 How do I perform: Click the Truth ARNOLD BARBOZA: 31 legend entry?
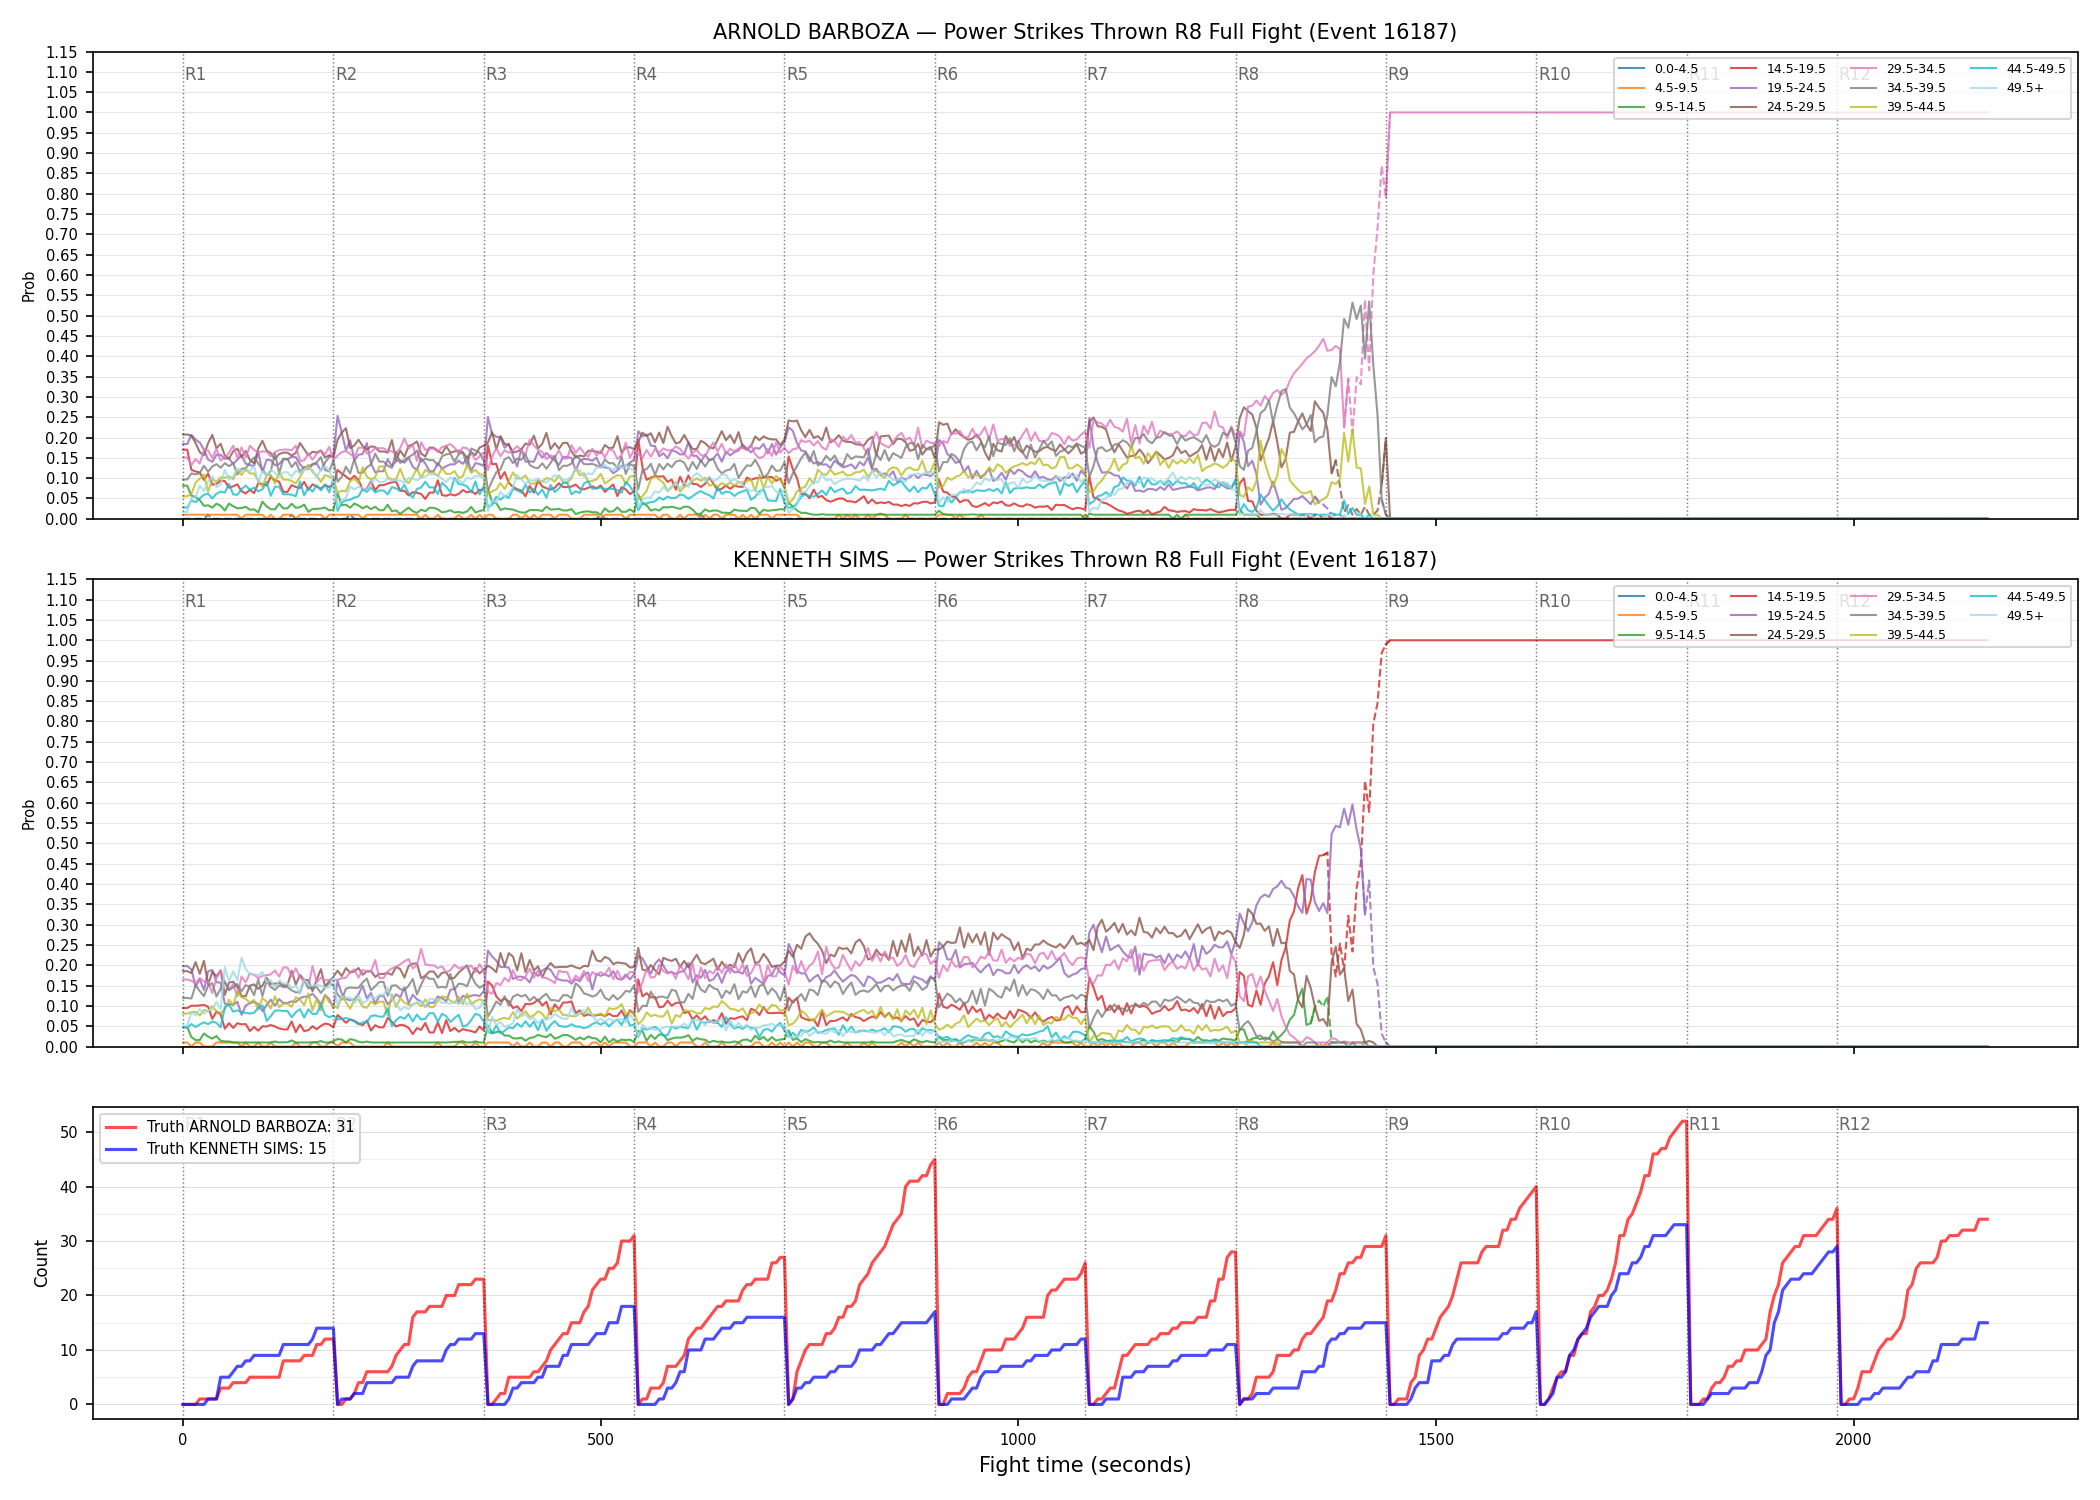tap(229, 1126)
